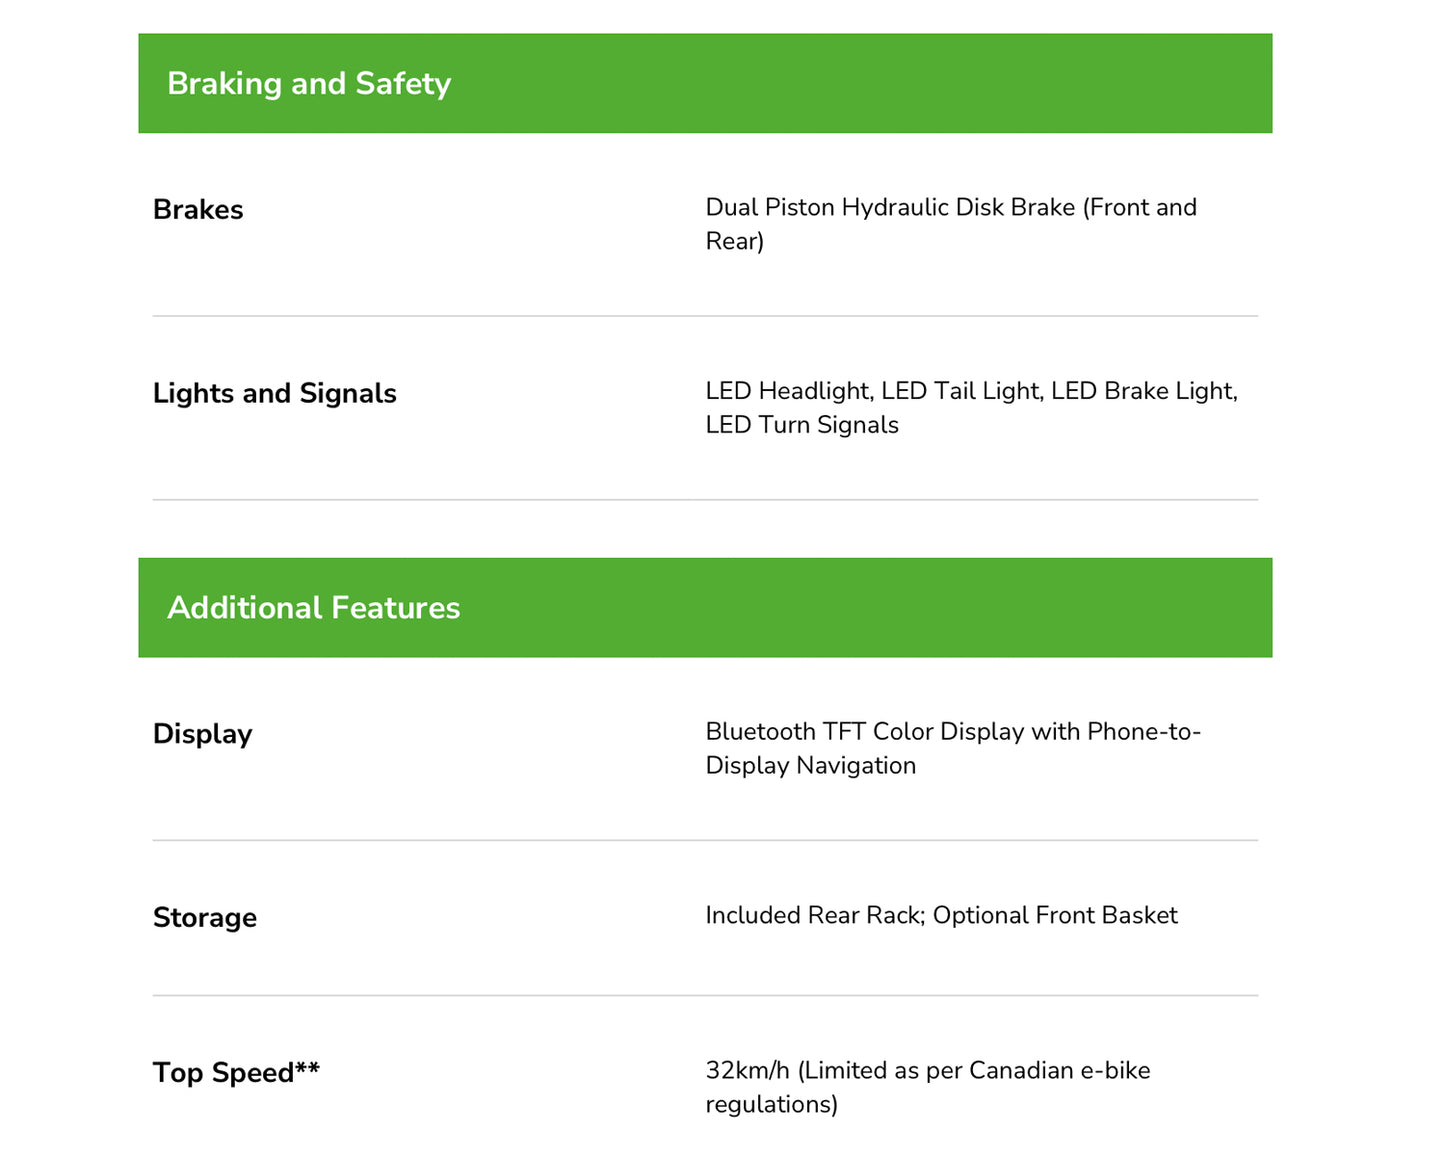This screenshot has width=1445, height=1156.
Task: Click the divider line below Lights and Signals
Action: [705, 500]
